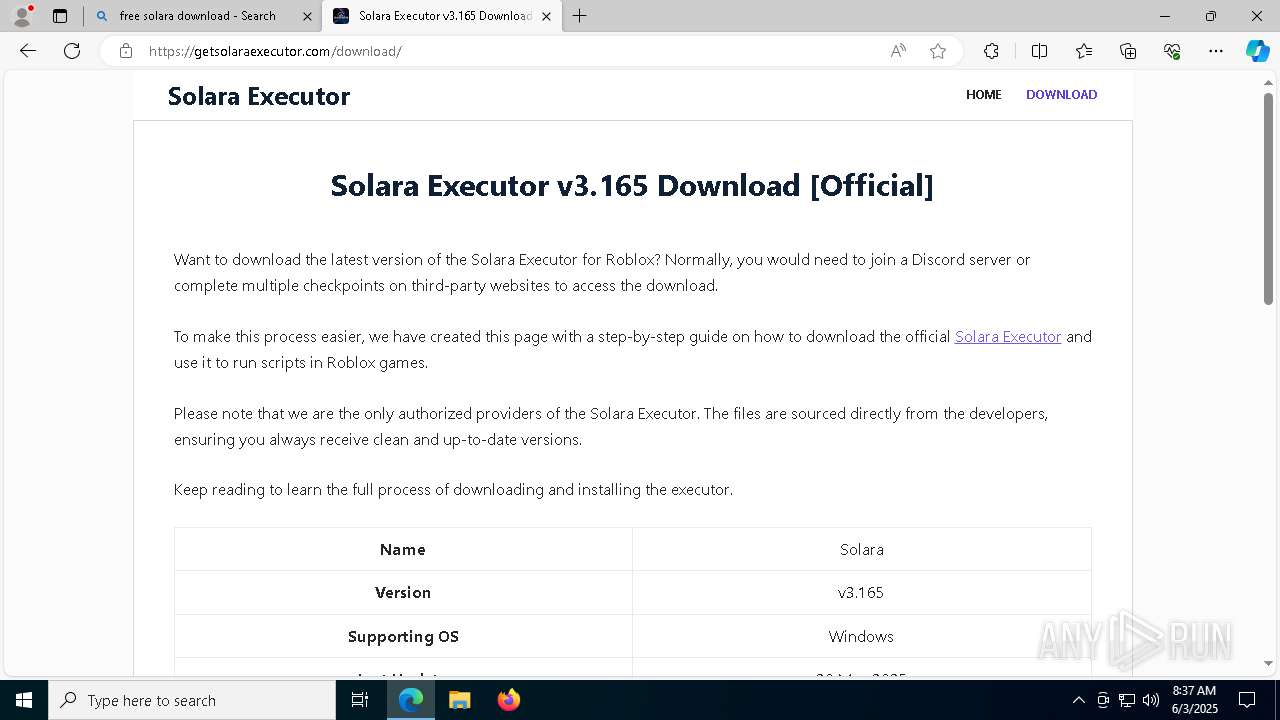Click the page heading Solara Executor v3.165 Download

(x=632, y=185)
